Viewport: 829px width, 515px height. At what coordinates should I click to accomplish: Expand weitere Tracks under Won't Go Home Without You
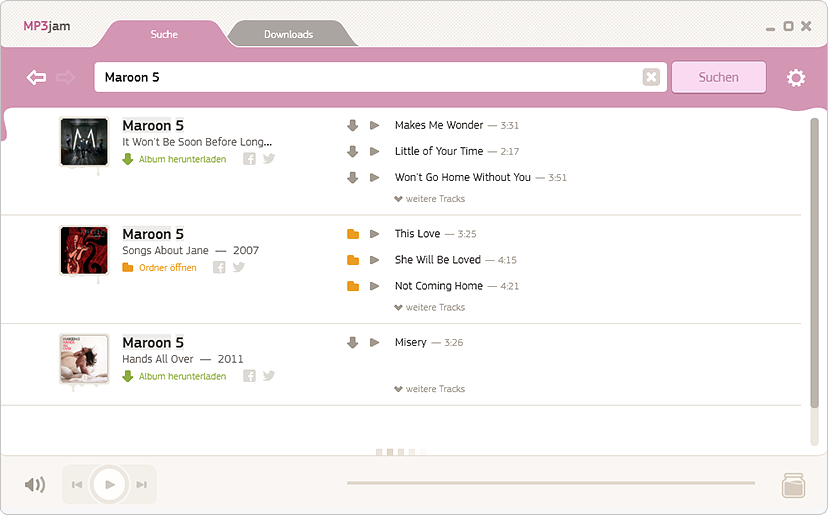430,199
